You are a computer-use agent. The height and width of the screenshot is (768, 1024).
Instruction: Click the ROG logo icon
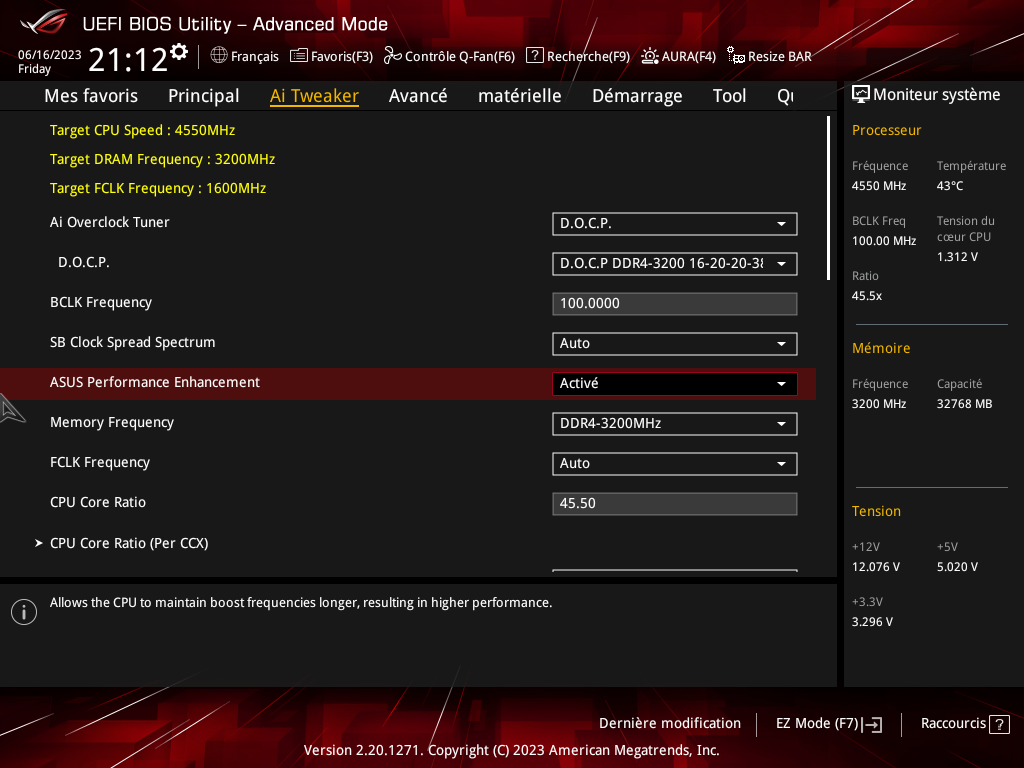[43, 23]
